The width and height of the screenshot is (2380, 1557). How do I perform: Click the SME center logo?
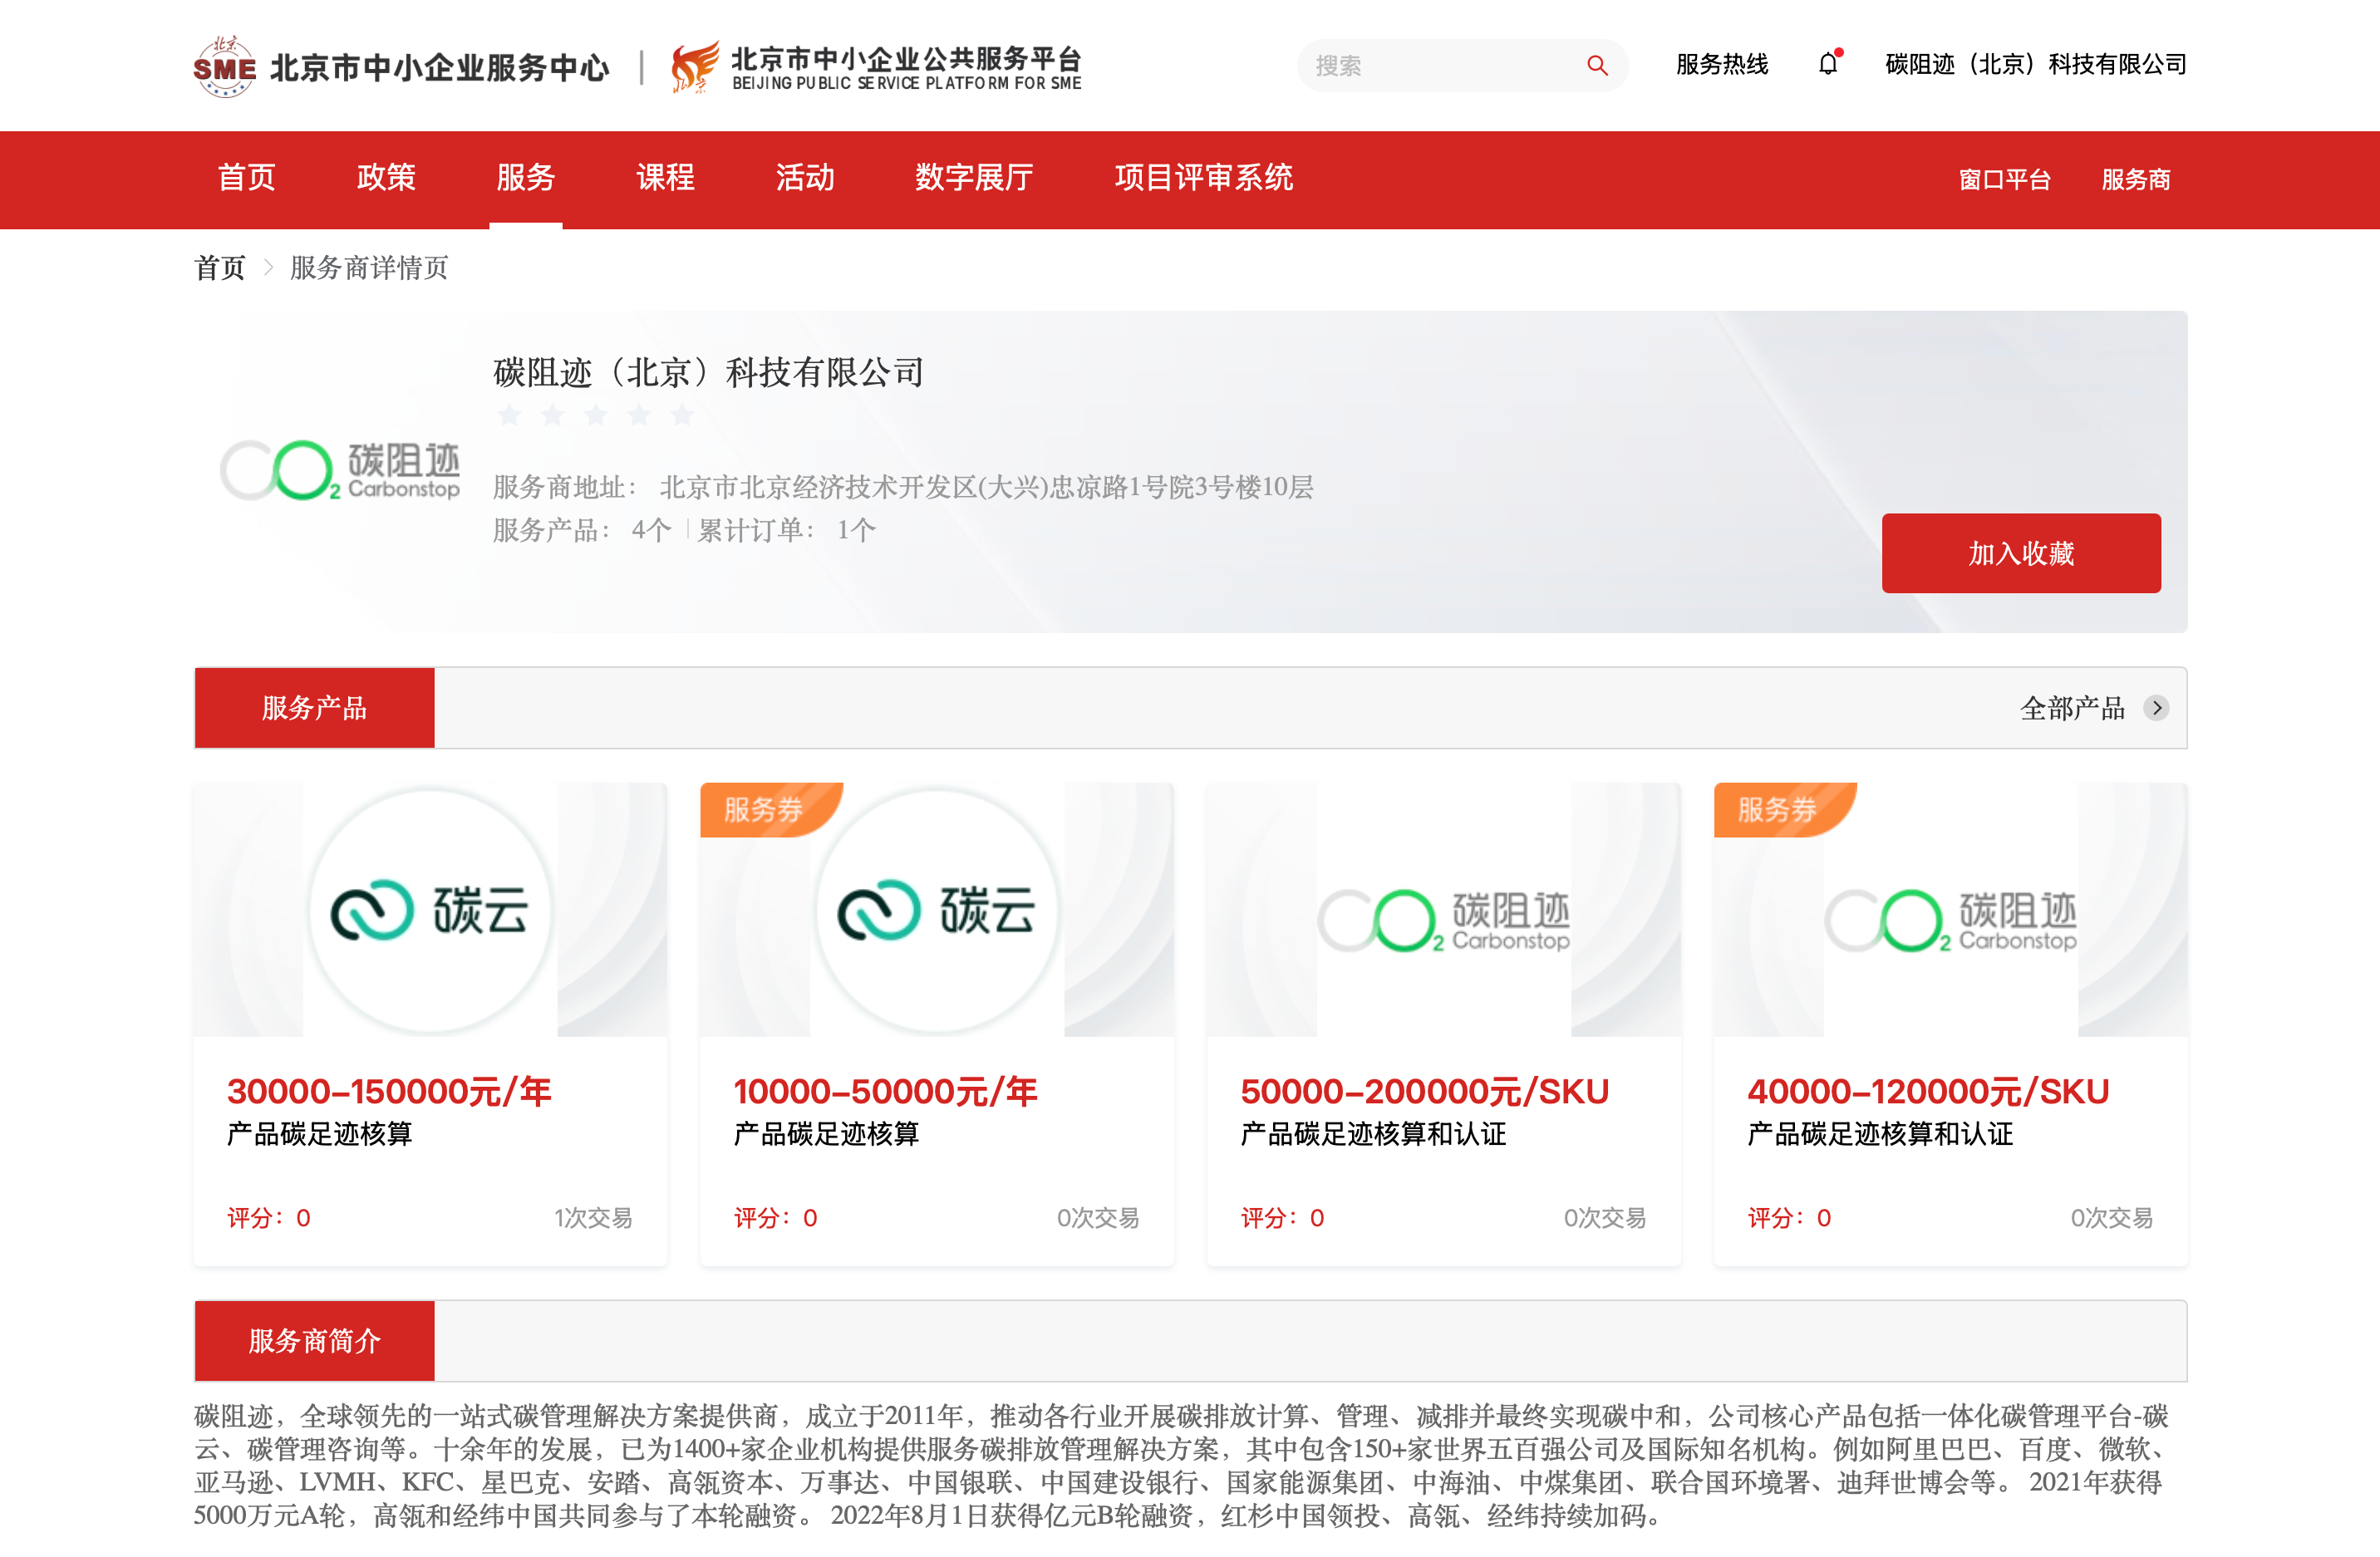224,64
